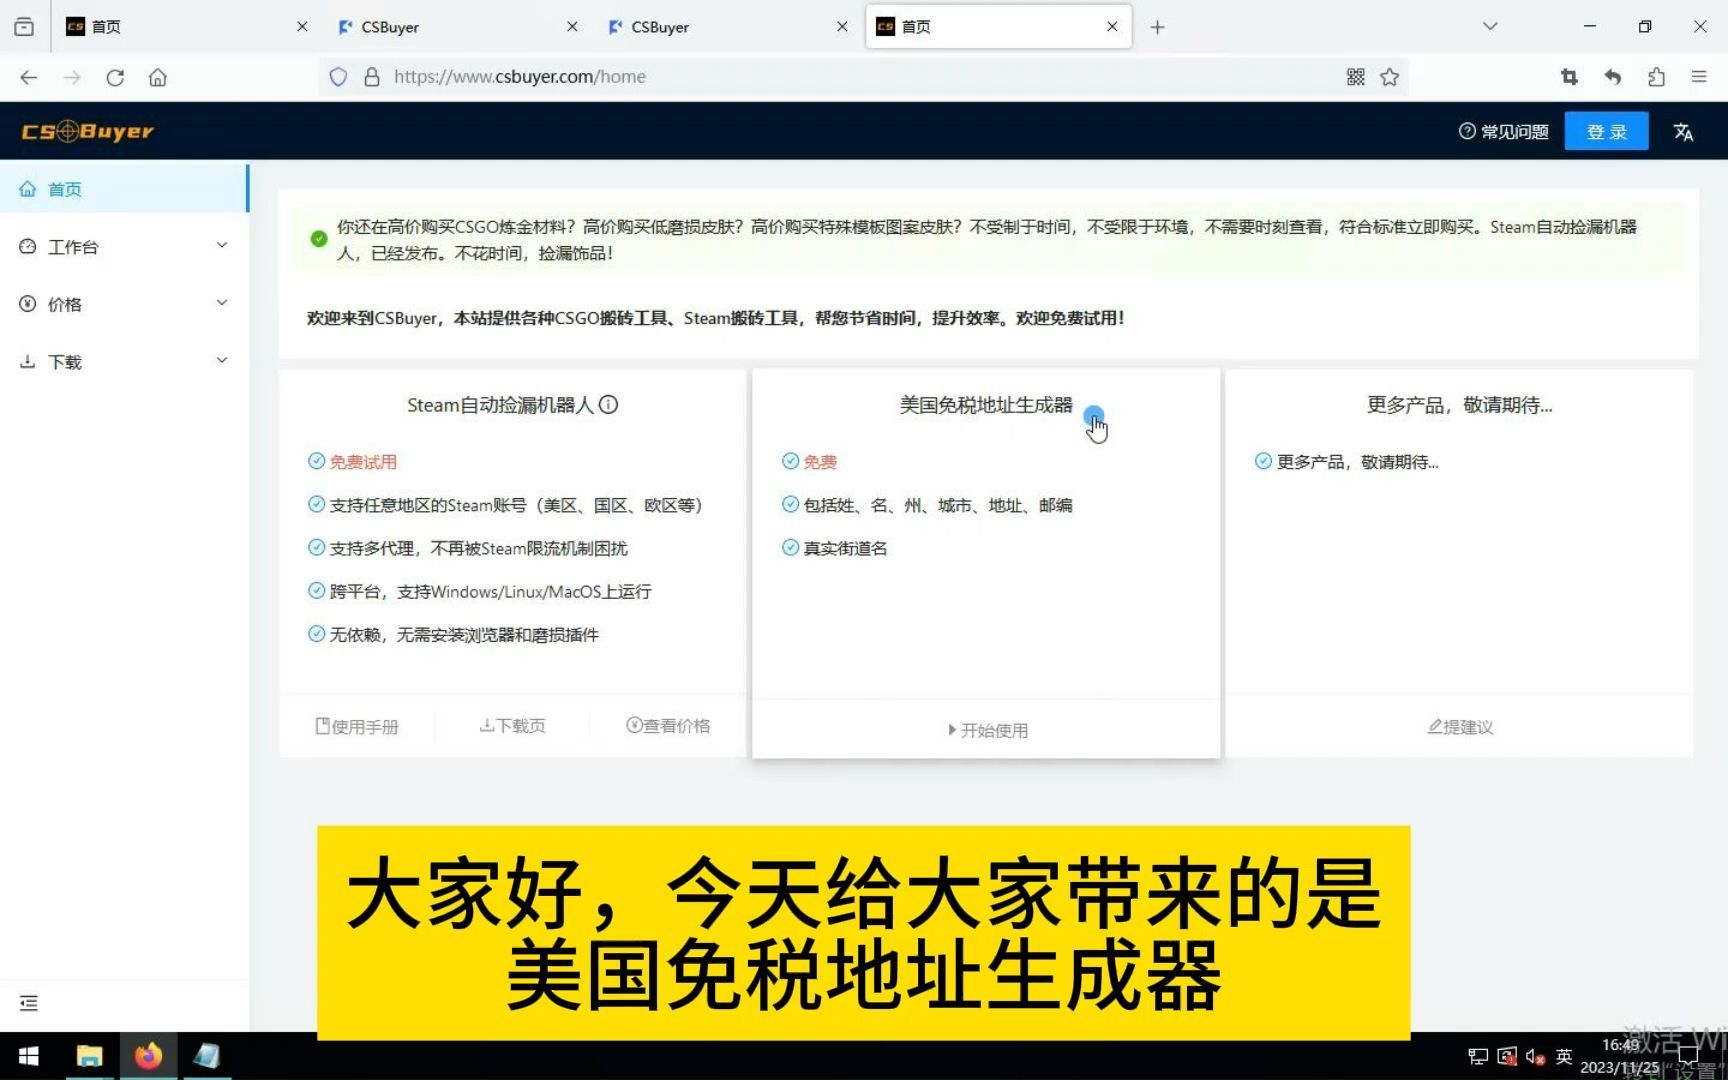Screen dimensions: 1728x1080
Task: Open a new tab with plus button
Action: [x=1157, y=27]
